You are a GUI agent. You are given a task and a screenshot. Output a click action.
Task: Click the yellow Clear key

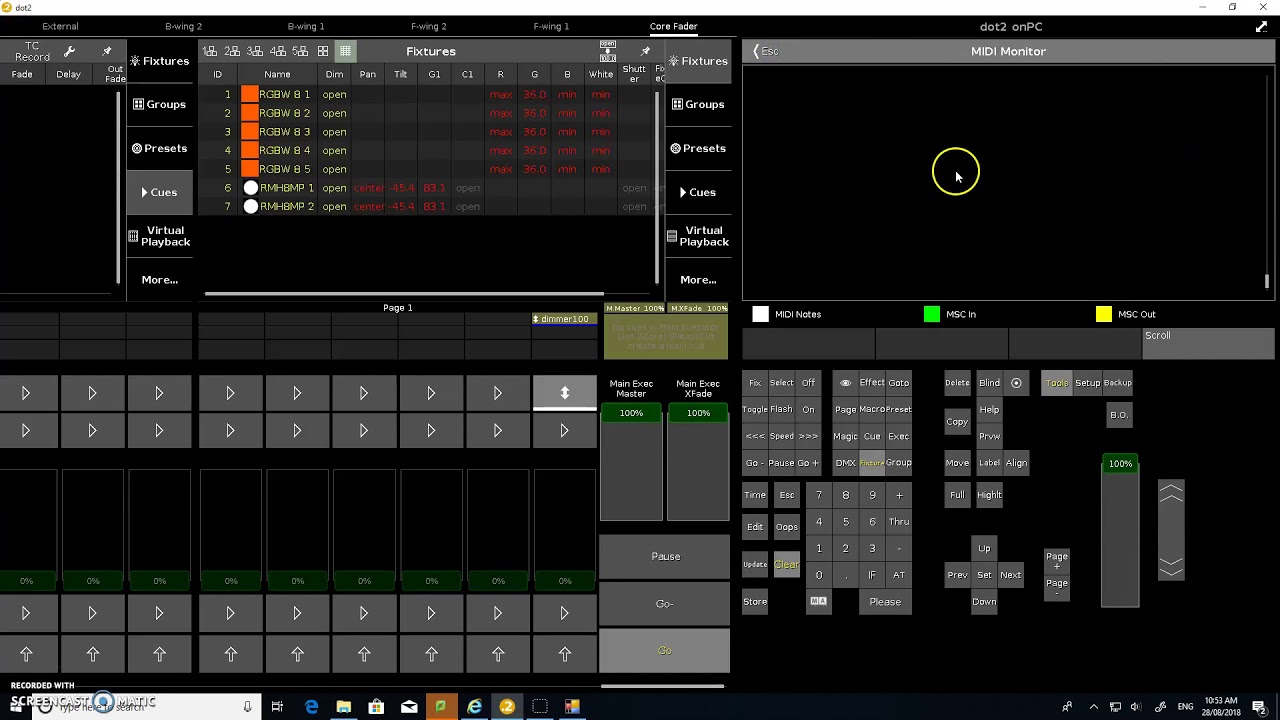[x=786, y=565]
